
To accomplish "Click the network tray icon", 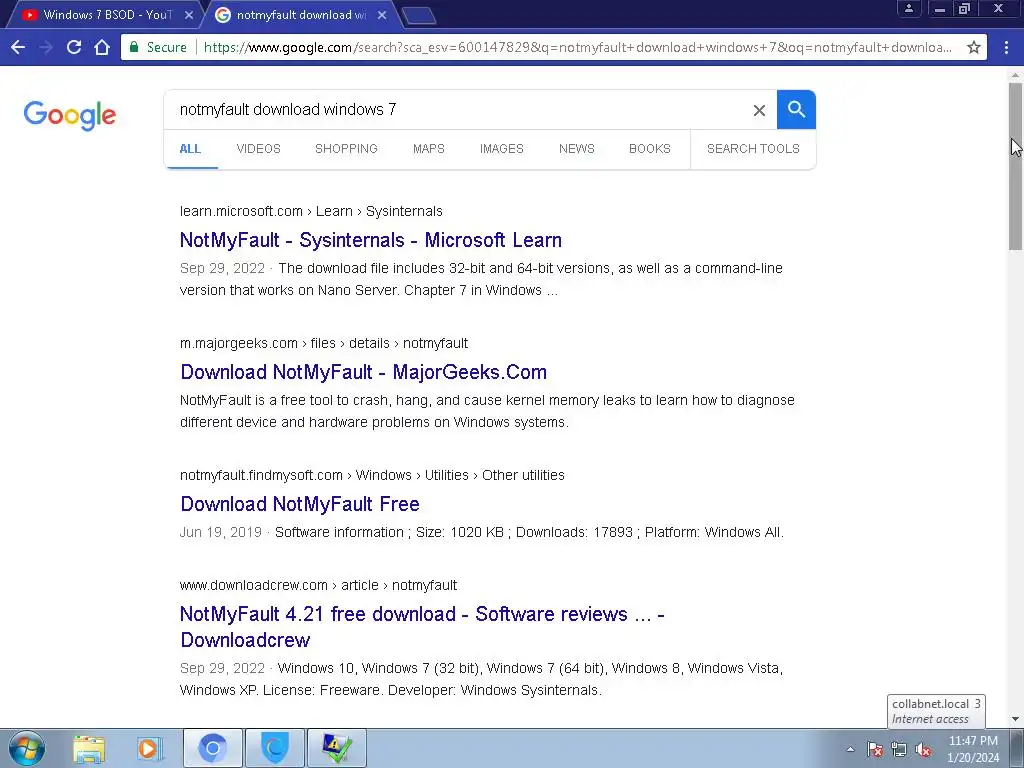I will (x=899, y=750).
